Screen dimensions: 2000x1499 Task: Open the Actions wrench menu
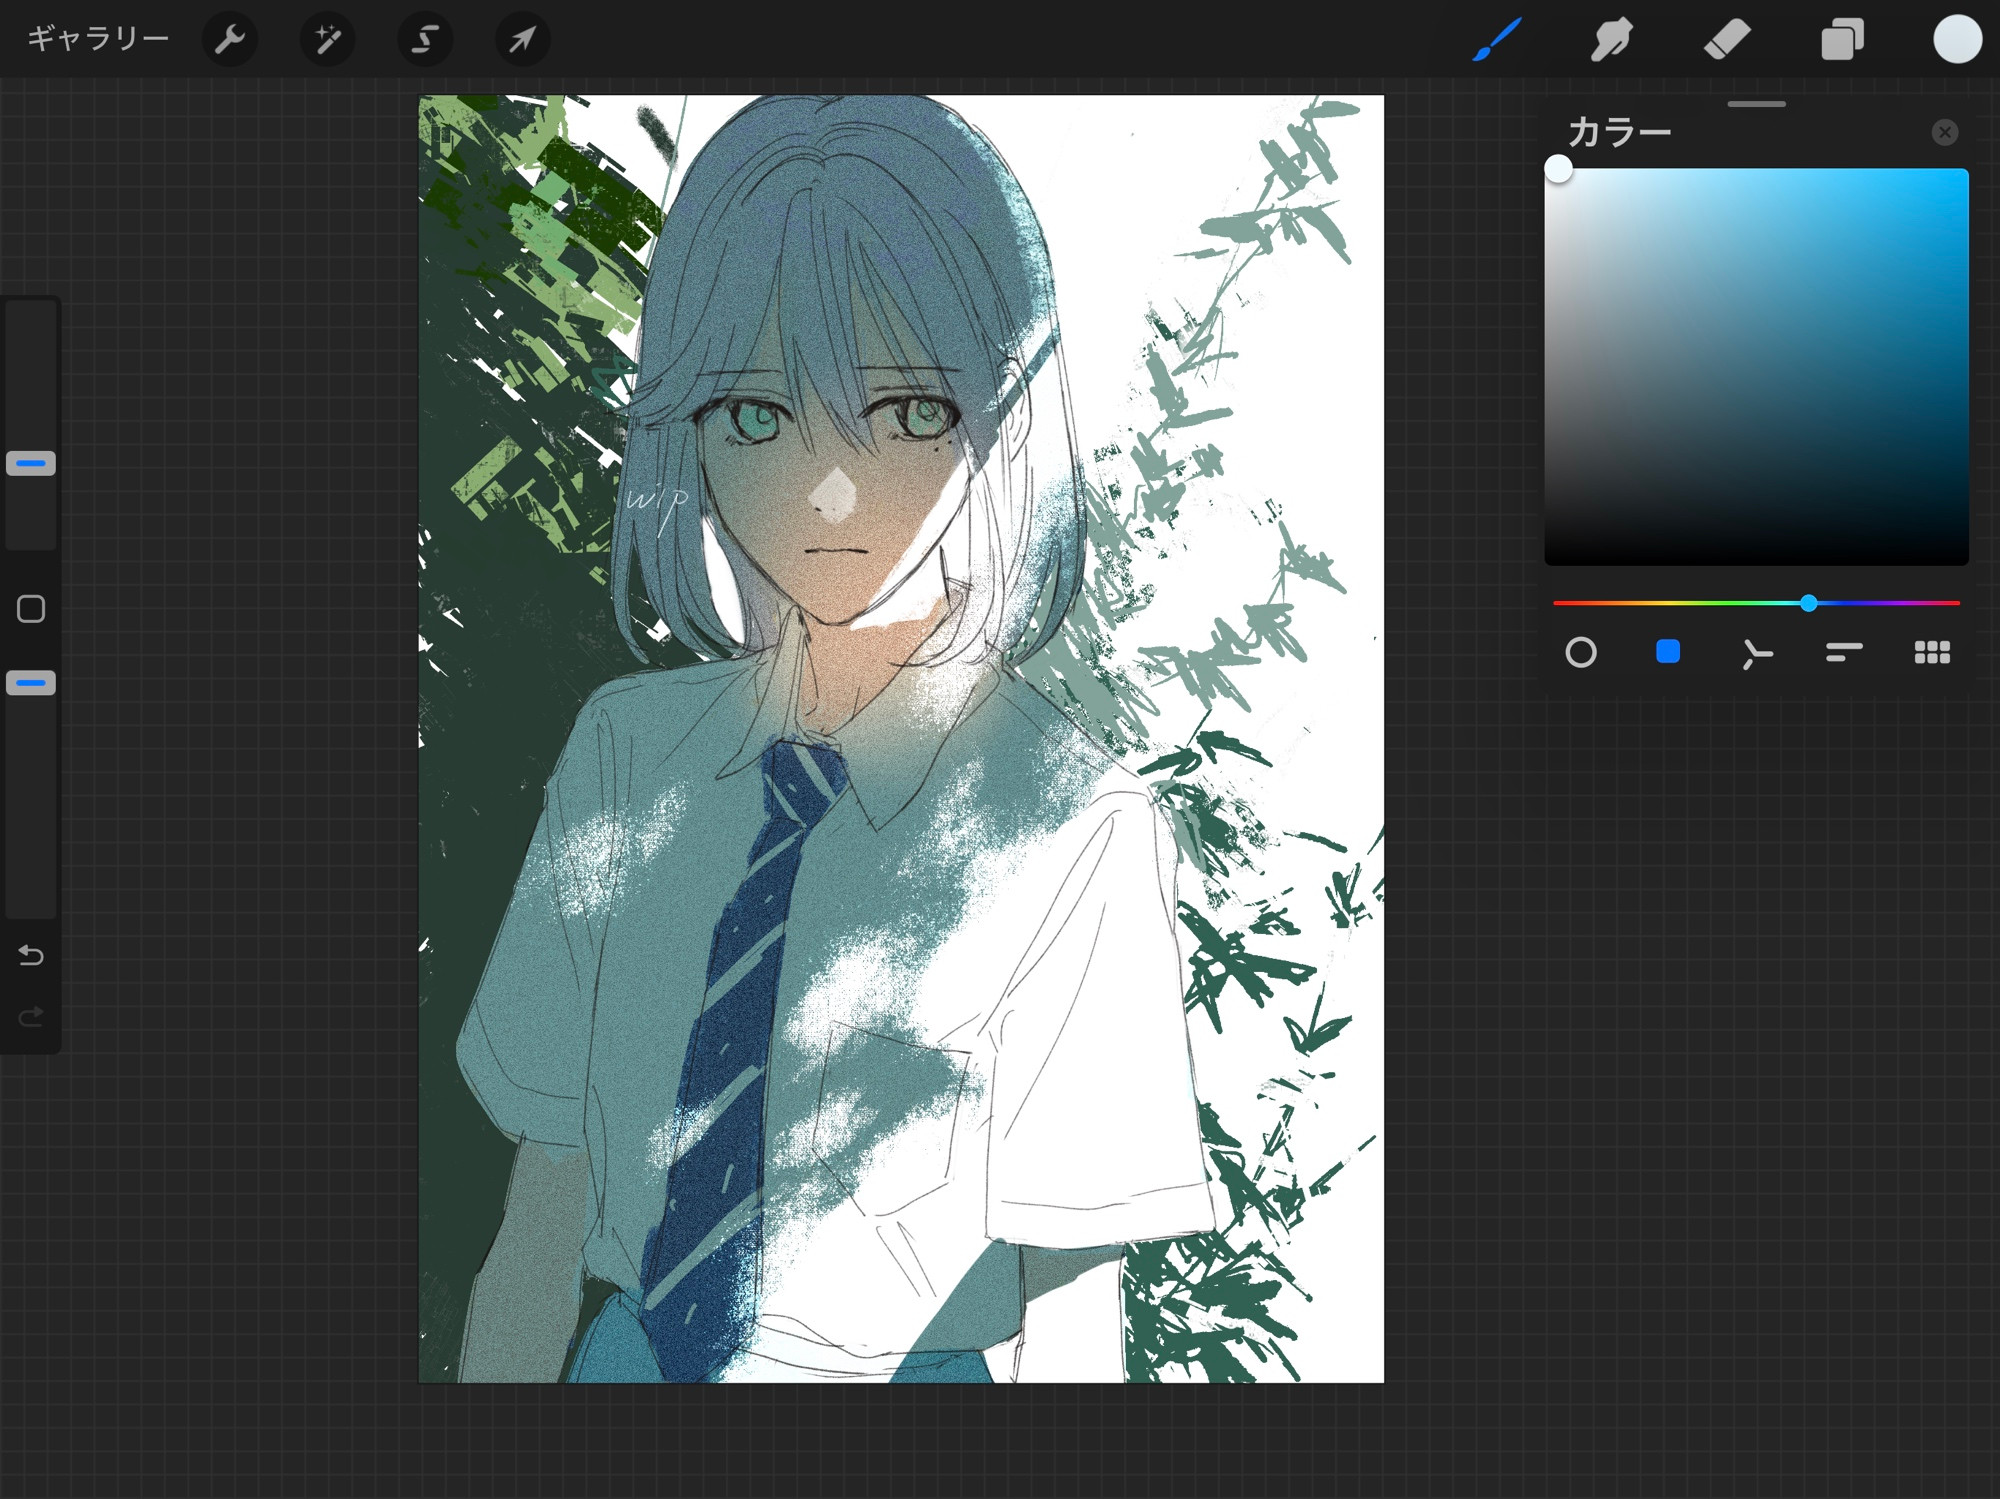coord(230,40)
